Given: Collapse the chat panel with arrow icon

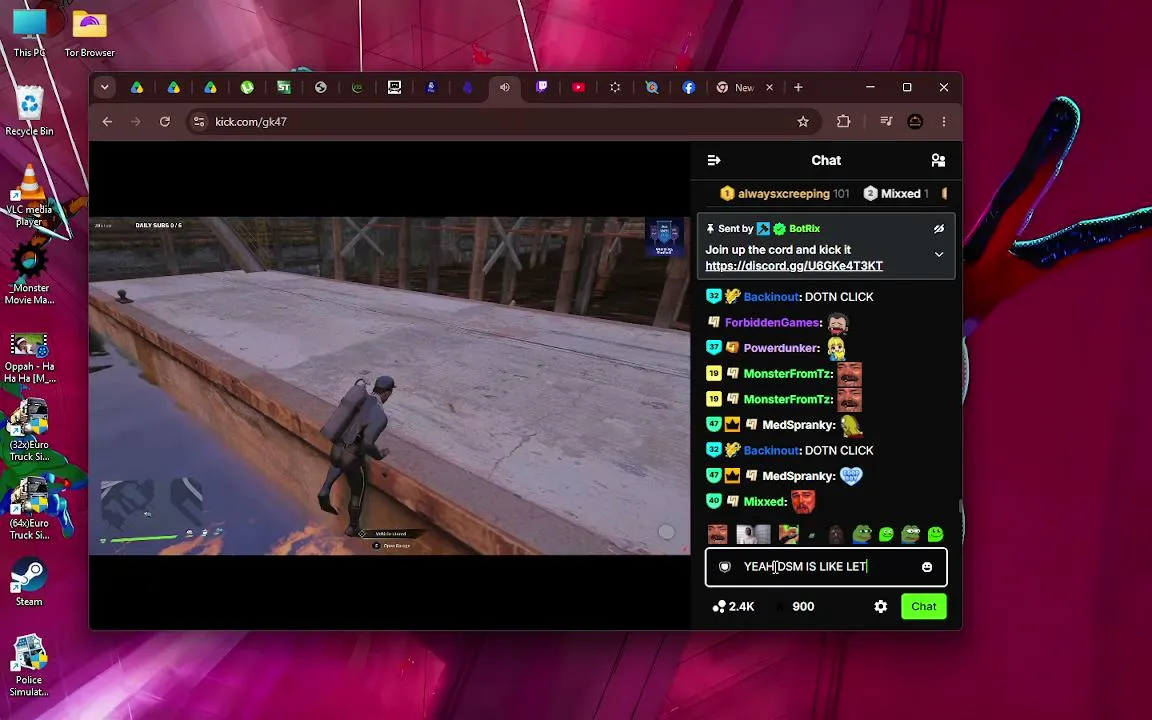Looking at the screenshot, I should coord(713,160).
